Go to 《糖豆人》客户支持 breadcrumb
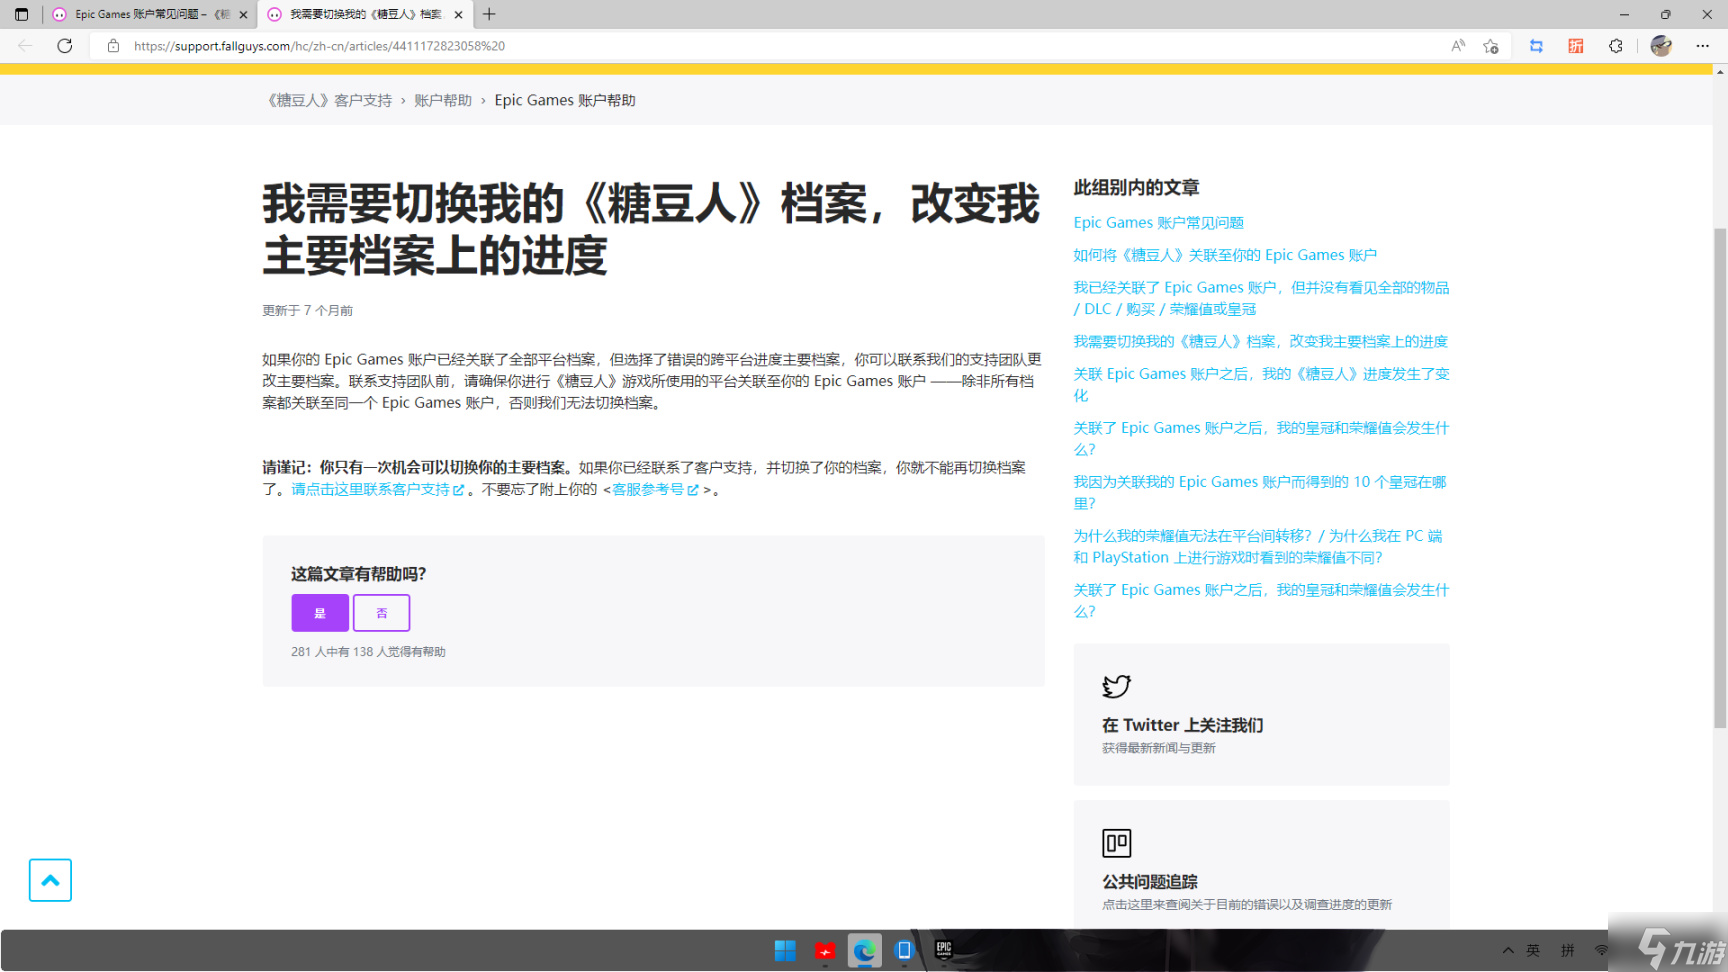Image resolution: width=1728 pixels, height=972 pixels. pyautogui.click(x=327, y=100)
